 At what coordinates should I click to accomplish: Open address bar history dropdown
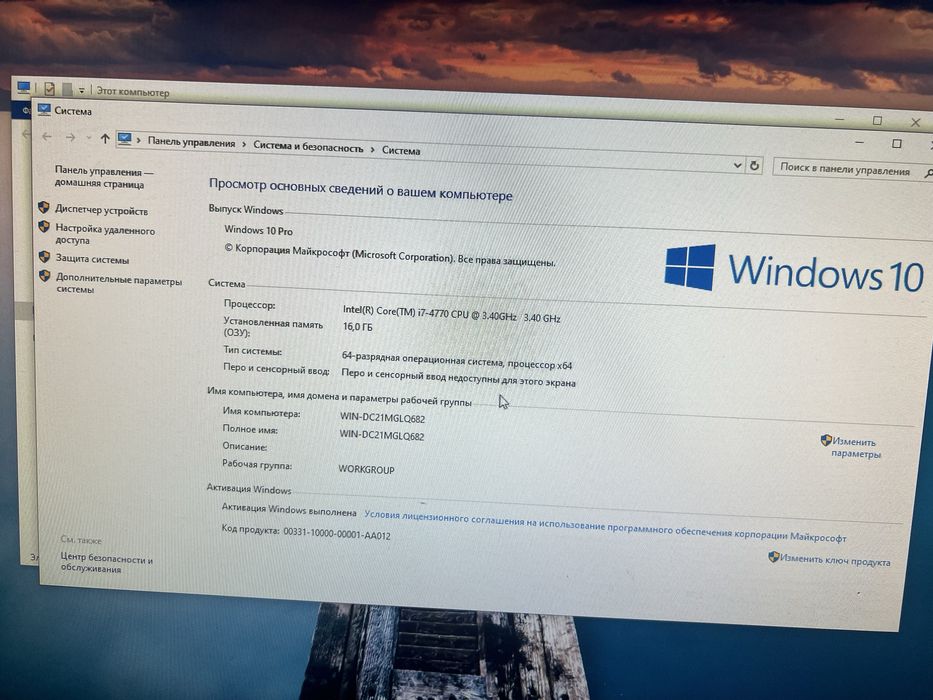pos(737,165)
